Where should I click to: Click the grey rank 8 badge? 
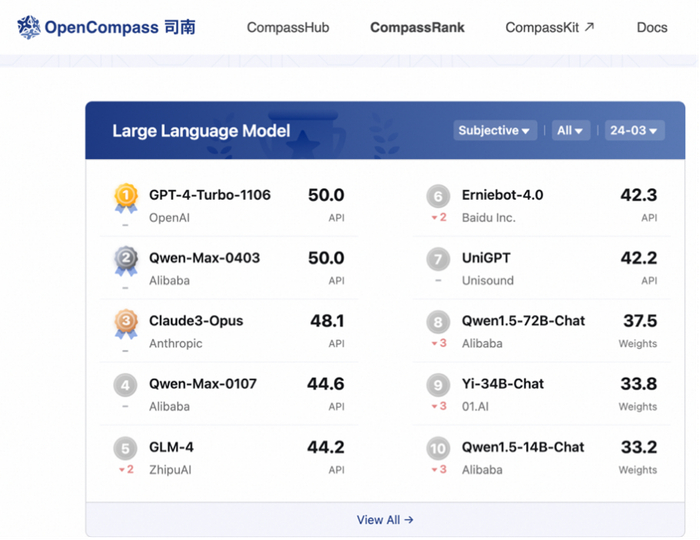(438, 322)
